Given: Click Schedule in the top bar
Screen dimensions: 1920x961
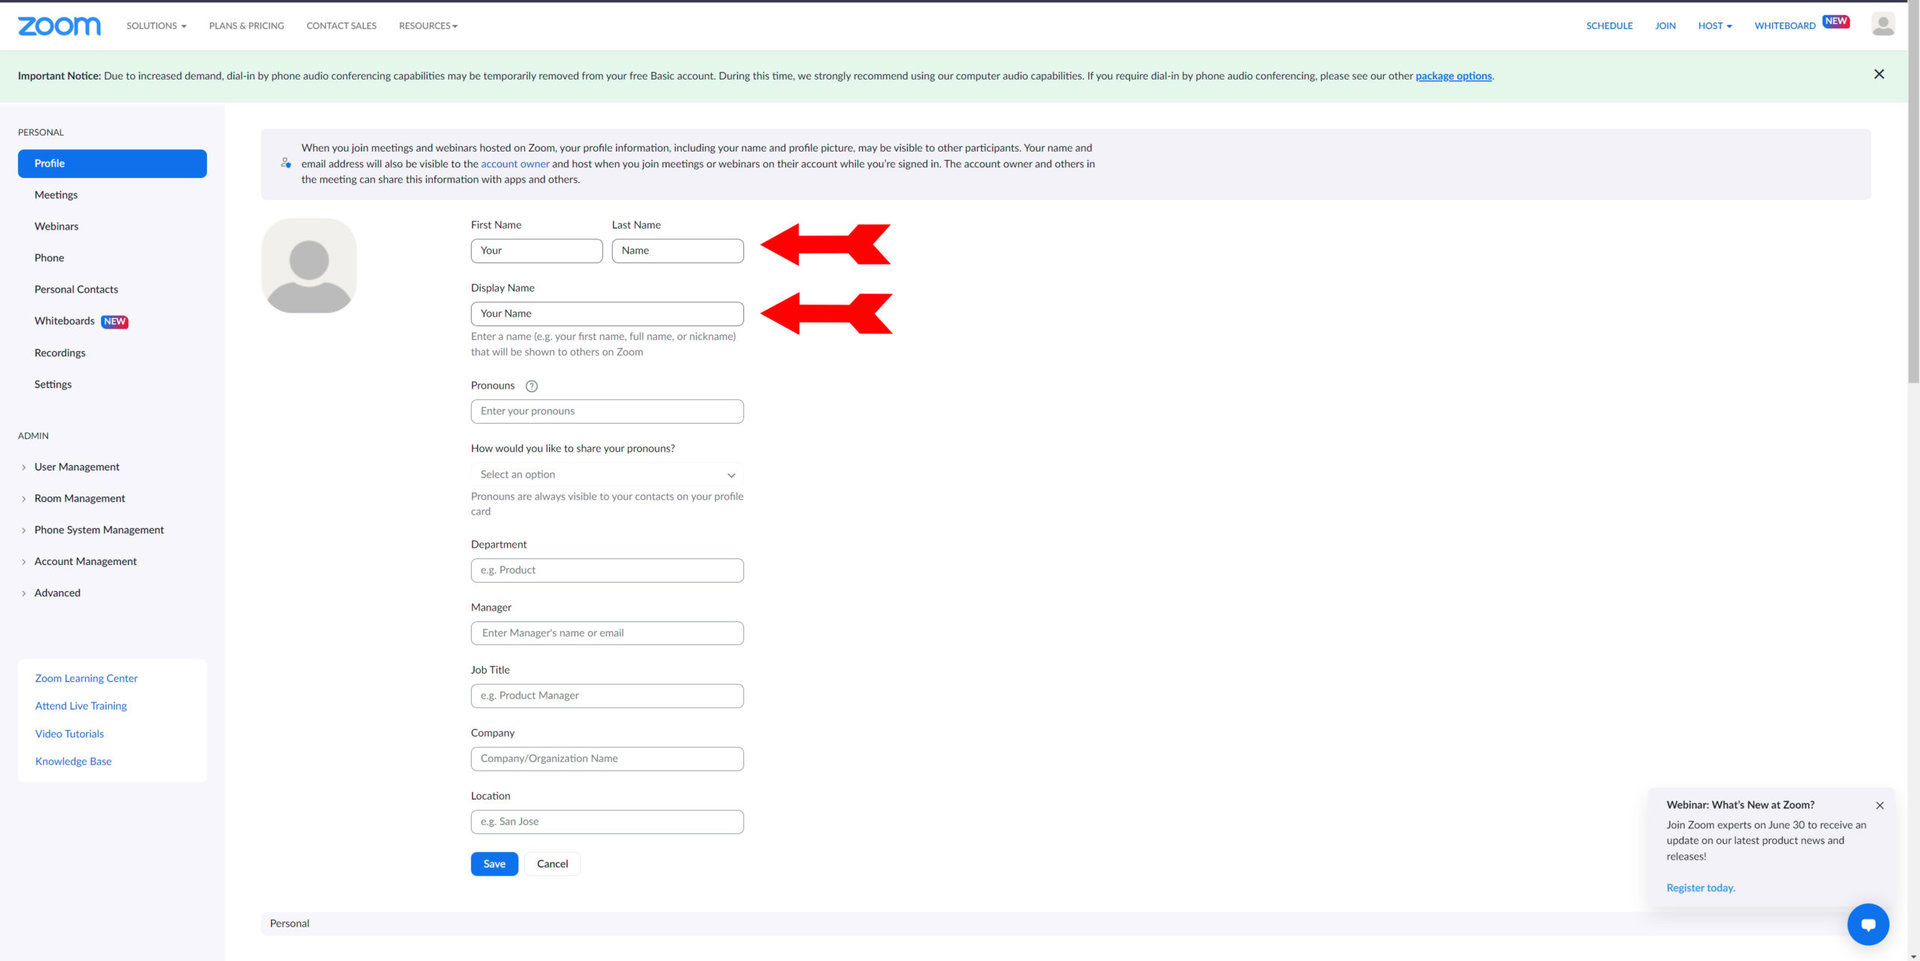Looking at the screenshot, I should coord(1609,26).
